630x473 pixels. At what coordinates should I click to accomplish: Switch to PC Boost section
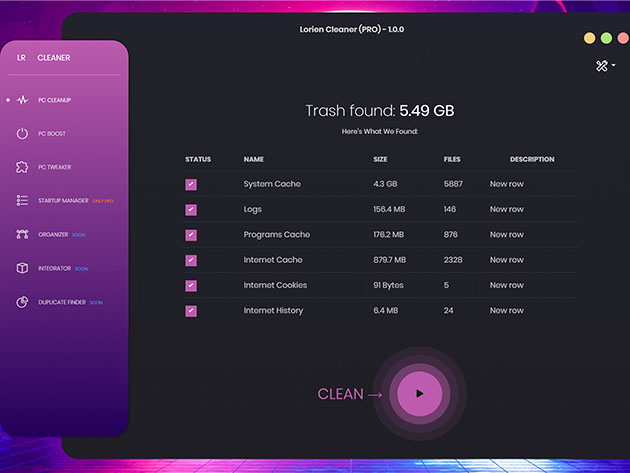point(52,133)
